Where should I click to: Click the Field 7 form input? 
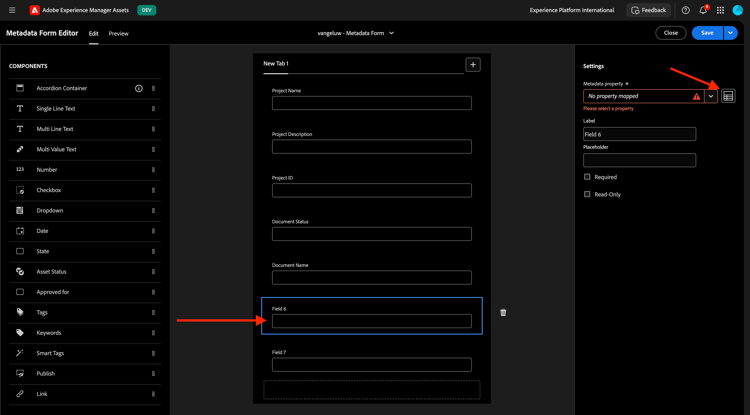click(x=372, y=365)
